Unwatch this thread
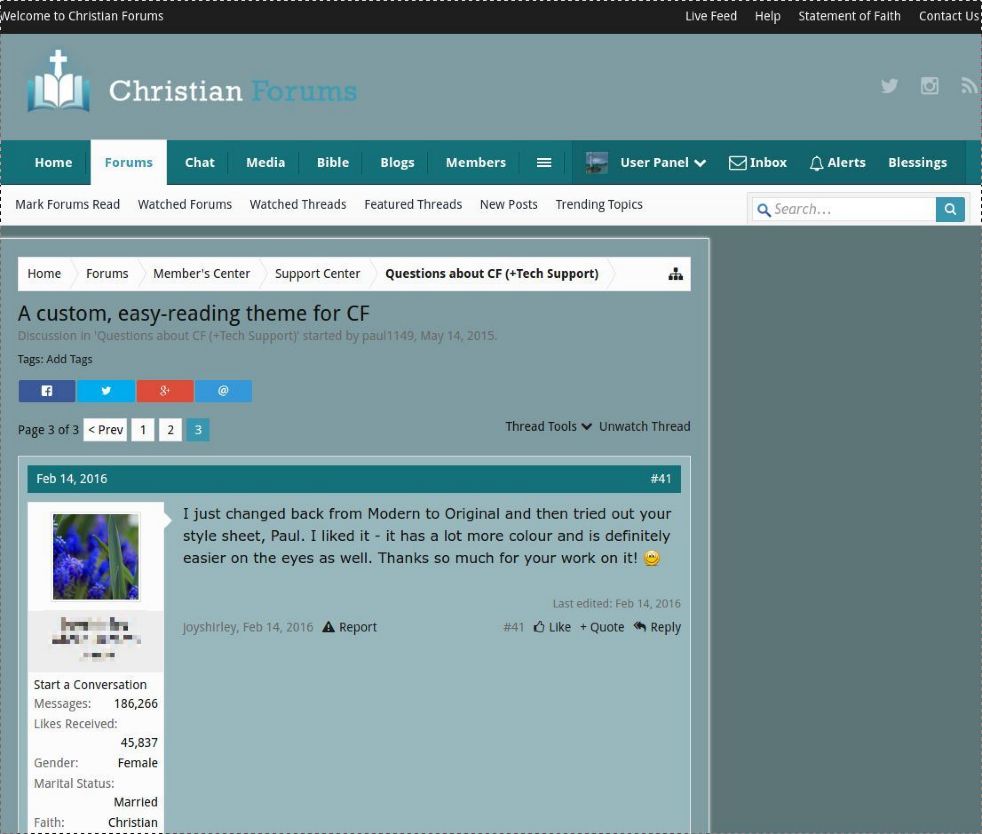Screen dimensions: 982x834 click(x=644, y=426)
